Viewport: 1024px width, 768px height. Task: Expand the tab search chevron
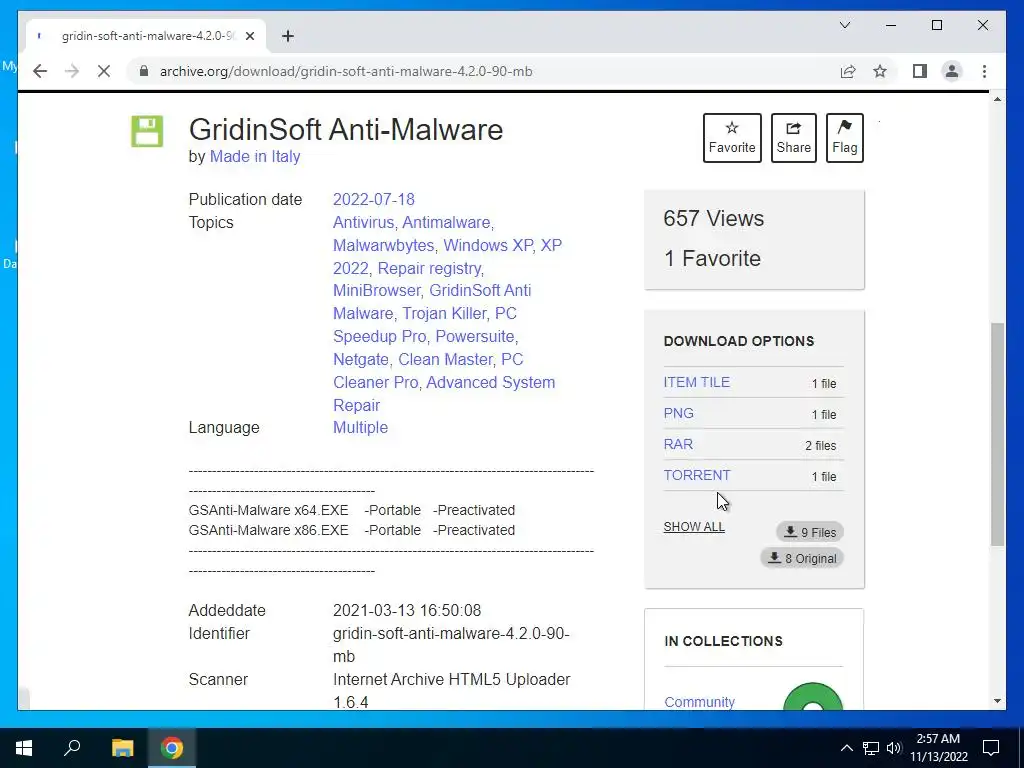(x=845, y=25)
